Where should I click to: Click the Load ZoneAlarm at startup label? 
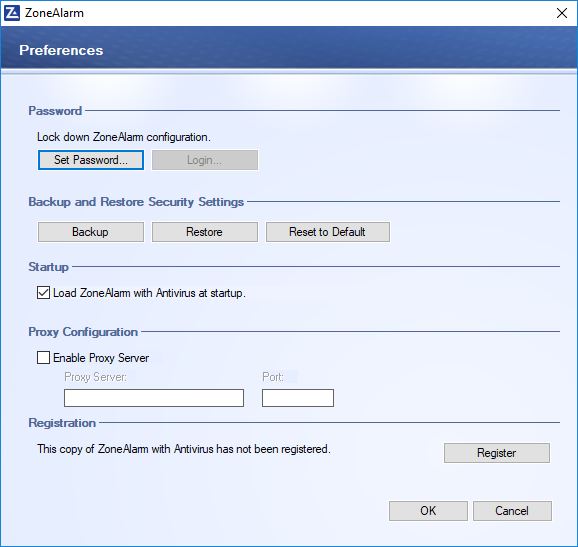pos(149,293)
